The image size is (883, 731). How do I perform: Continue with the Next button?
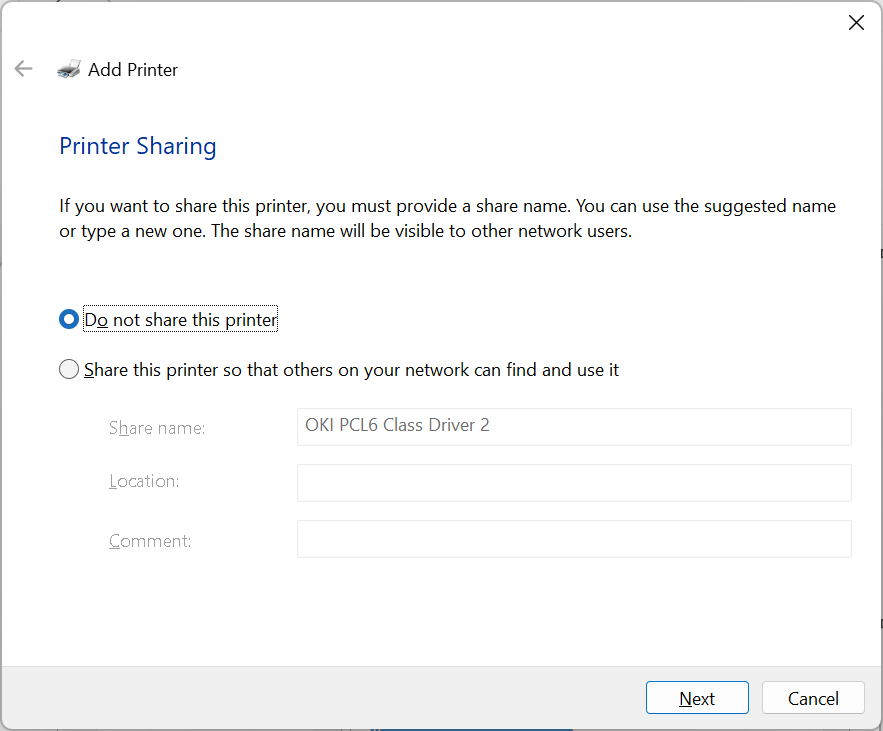[x=697, y=698]
